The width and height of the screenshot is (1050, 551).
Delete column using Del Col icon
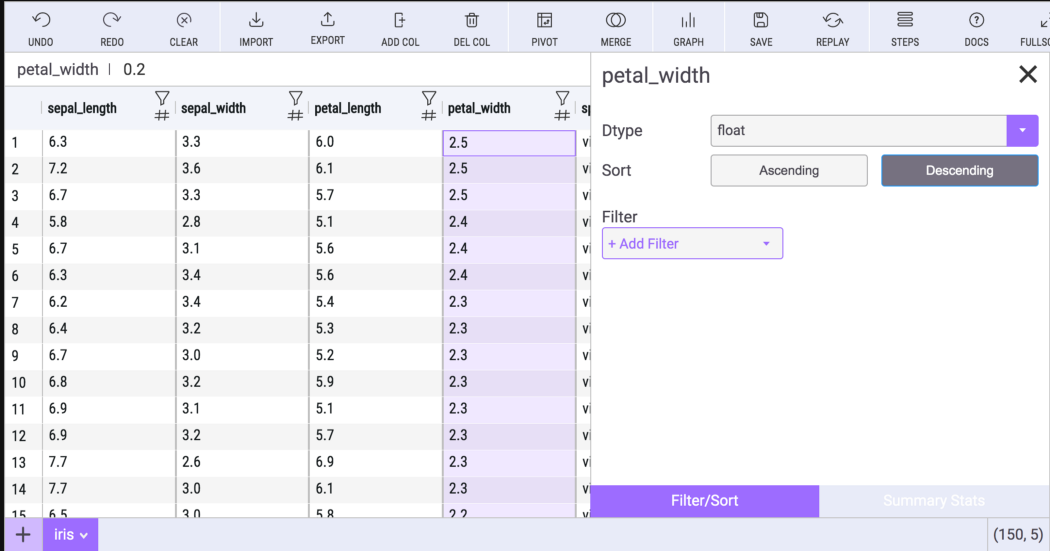point(472,21)
